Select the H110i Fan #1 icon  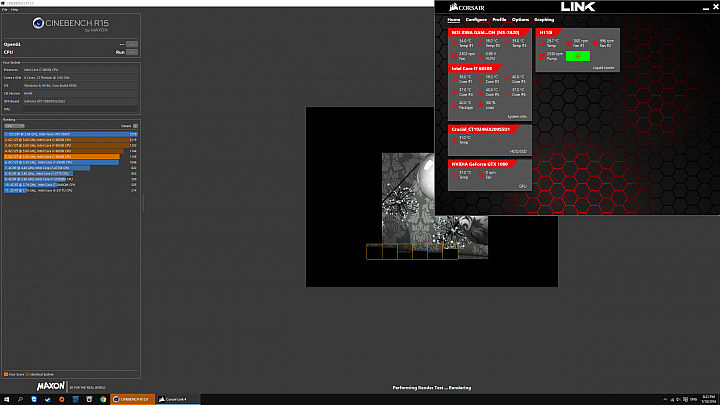click(x=568, y=43)
